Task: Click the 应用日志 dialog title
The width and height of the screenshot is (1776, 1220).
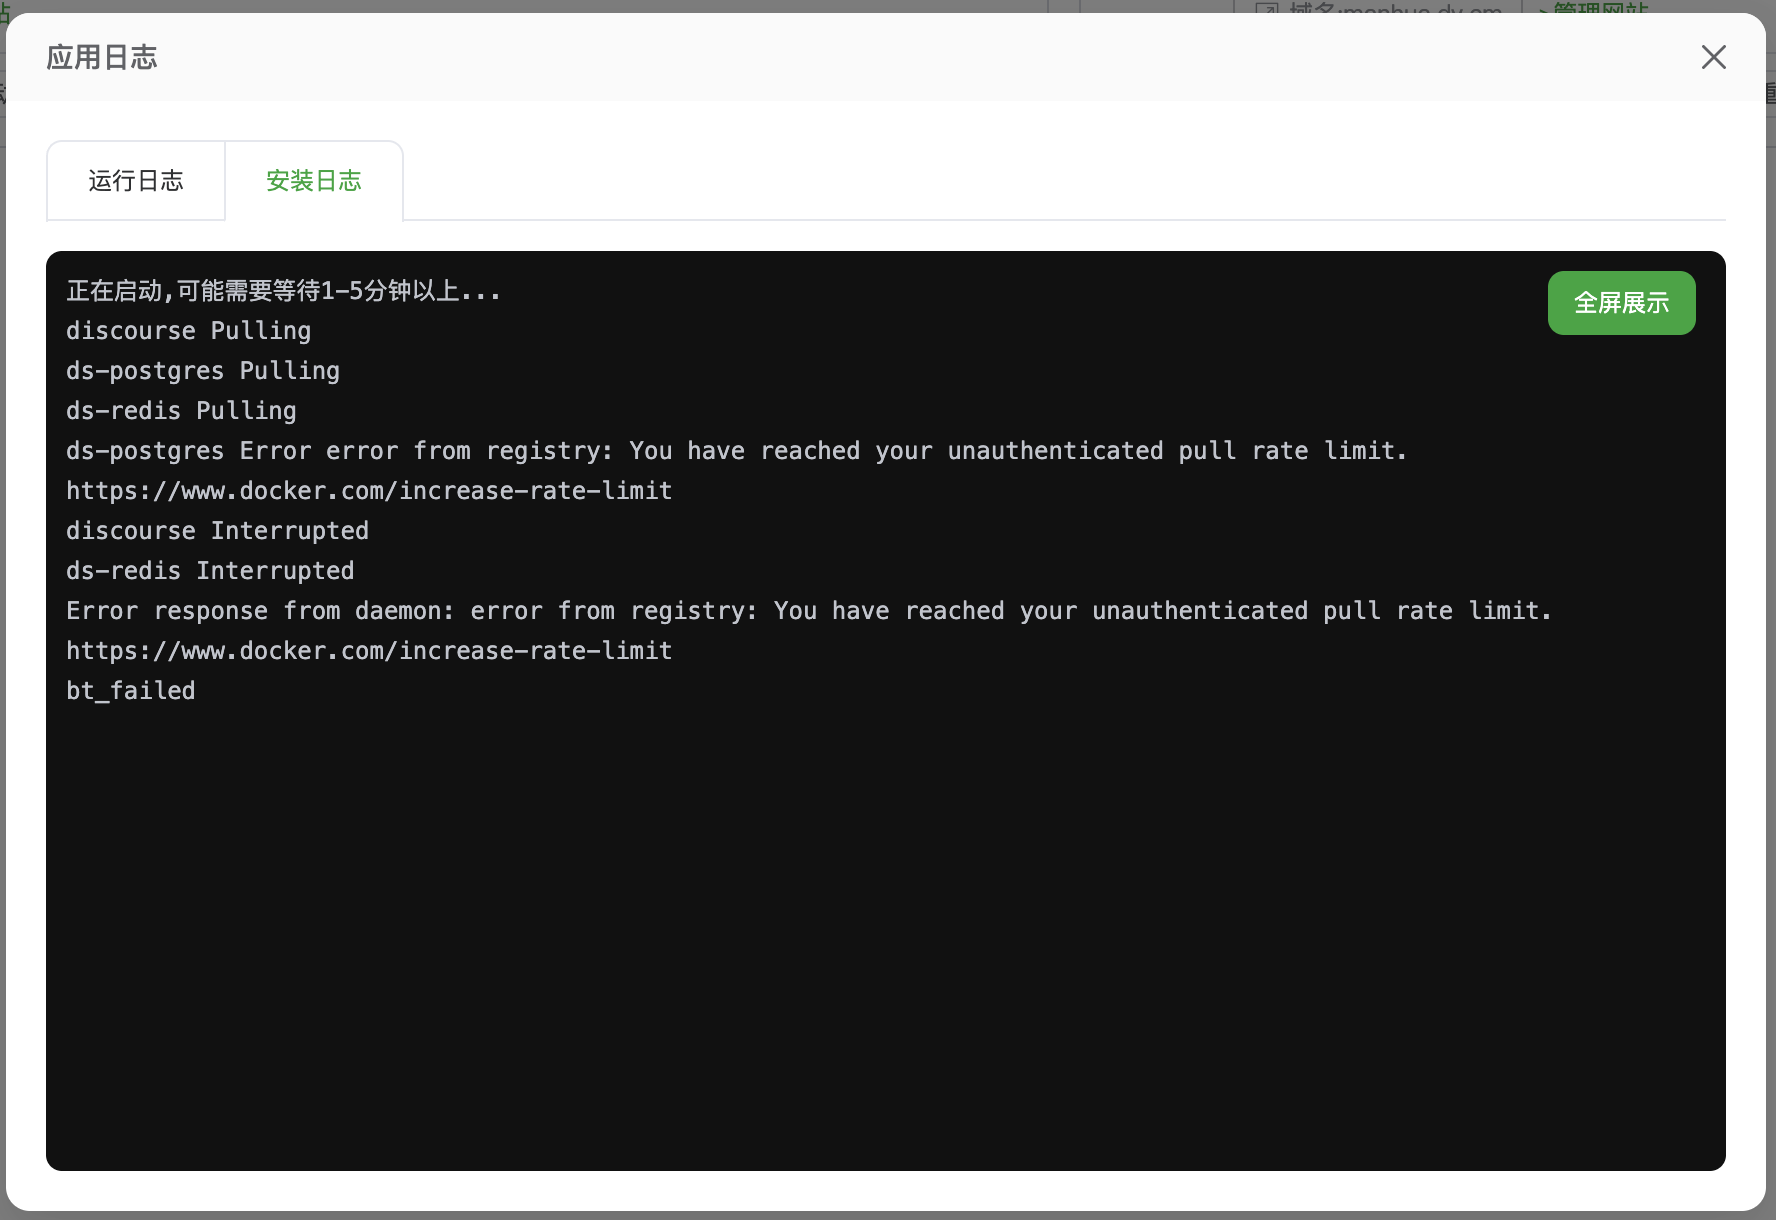Action: coord(102,57)
